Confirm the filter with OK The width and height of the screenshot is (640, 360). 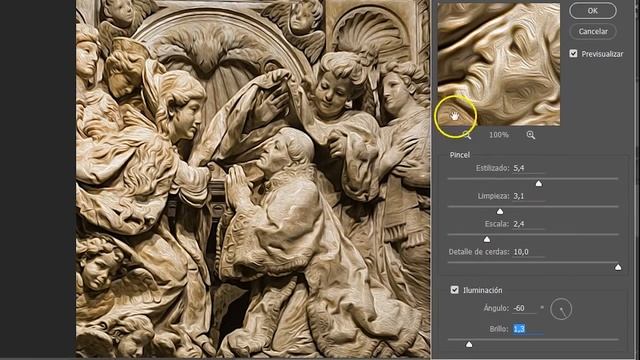pyautogui.click(x=593, y=11)
